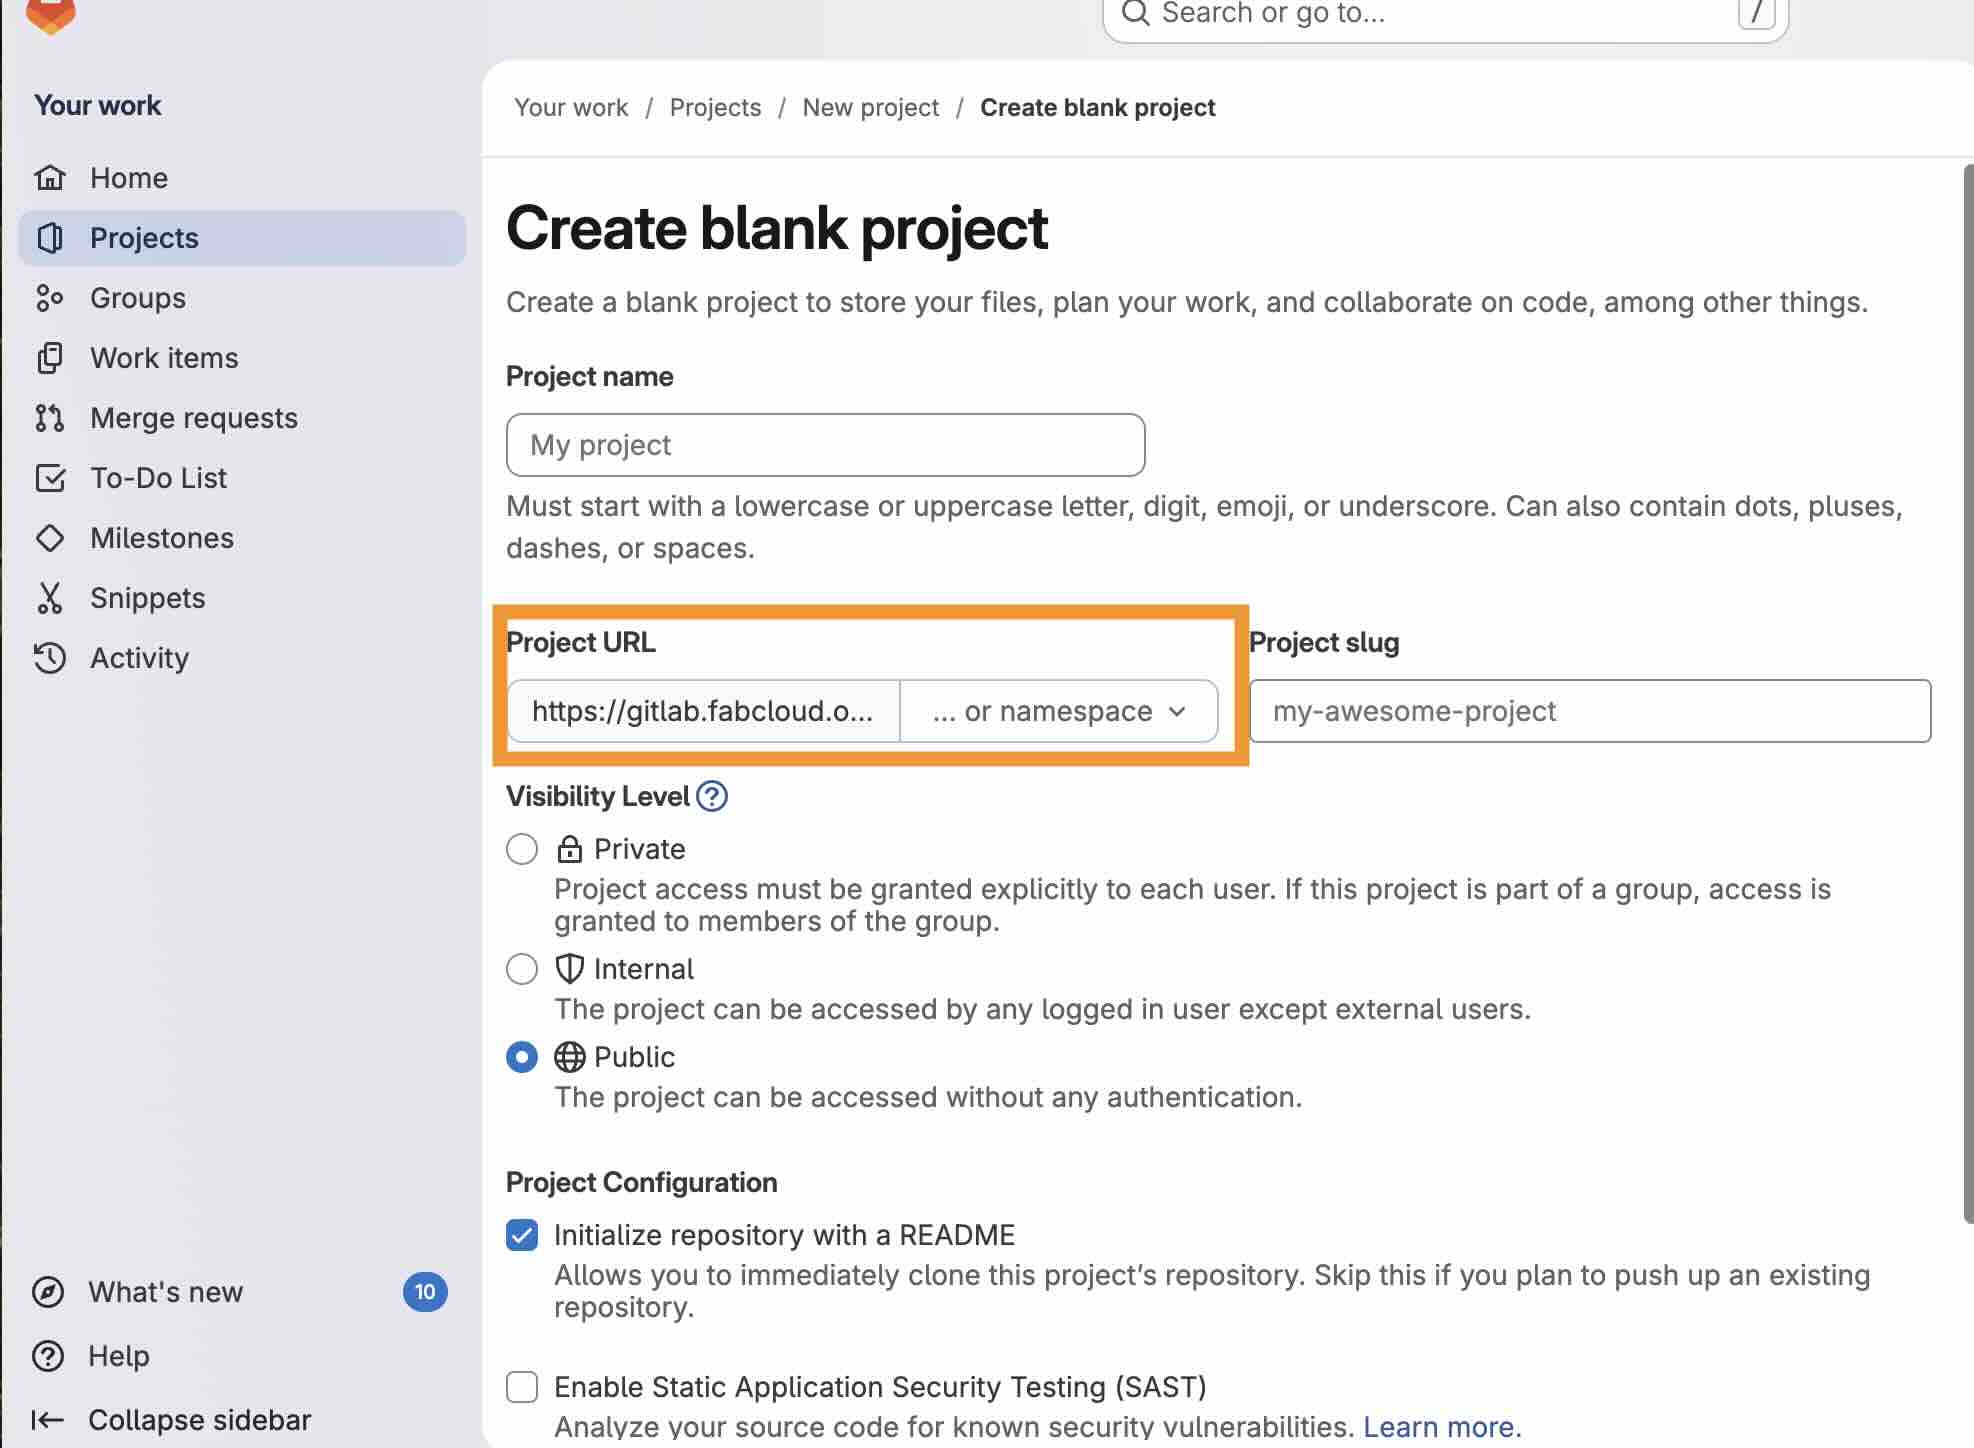Image resolution: width=1974 pixels, height=1448 pixels.
Task: Click Create blank project breadcrumb text
Action: pyautogui.click(x=1097, y=107)
